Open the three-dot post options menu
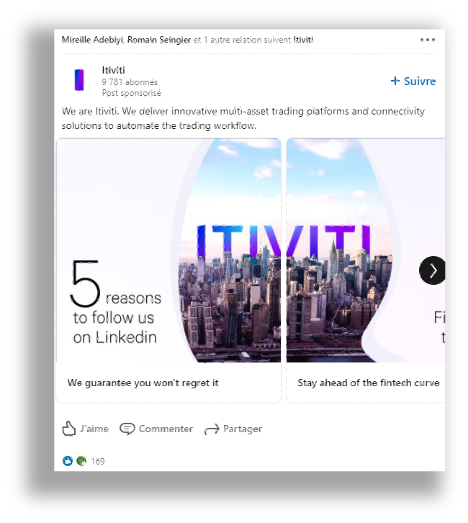468x523 pixels. [x=427, y=40]
